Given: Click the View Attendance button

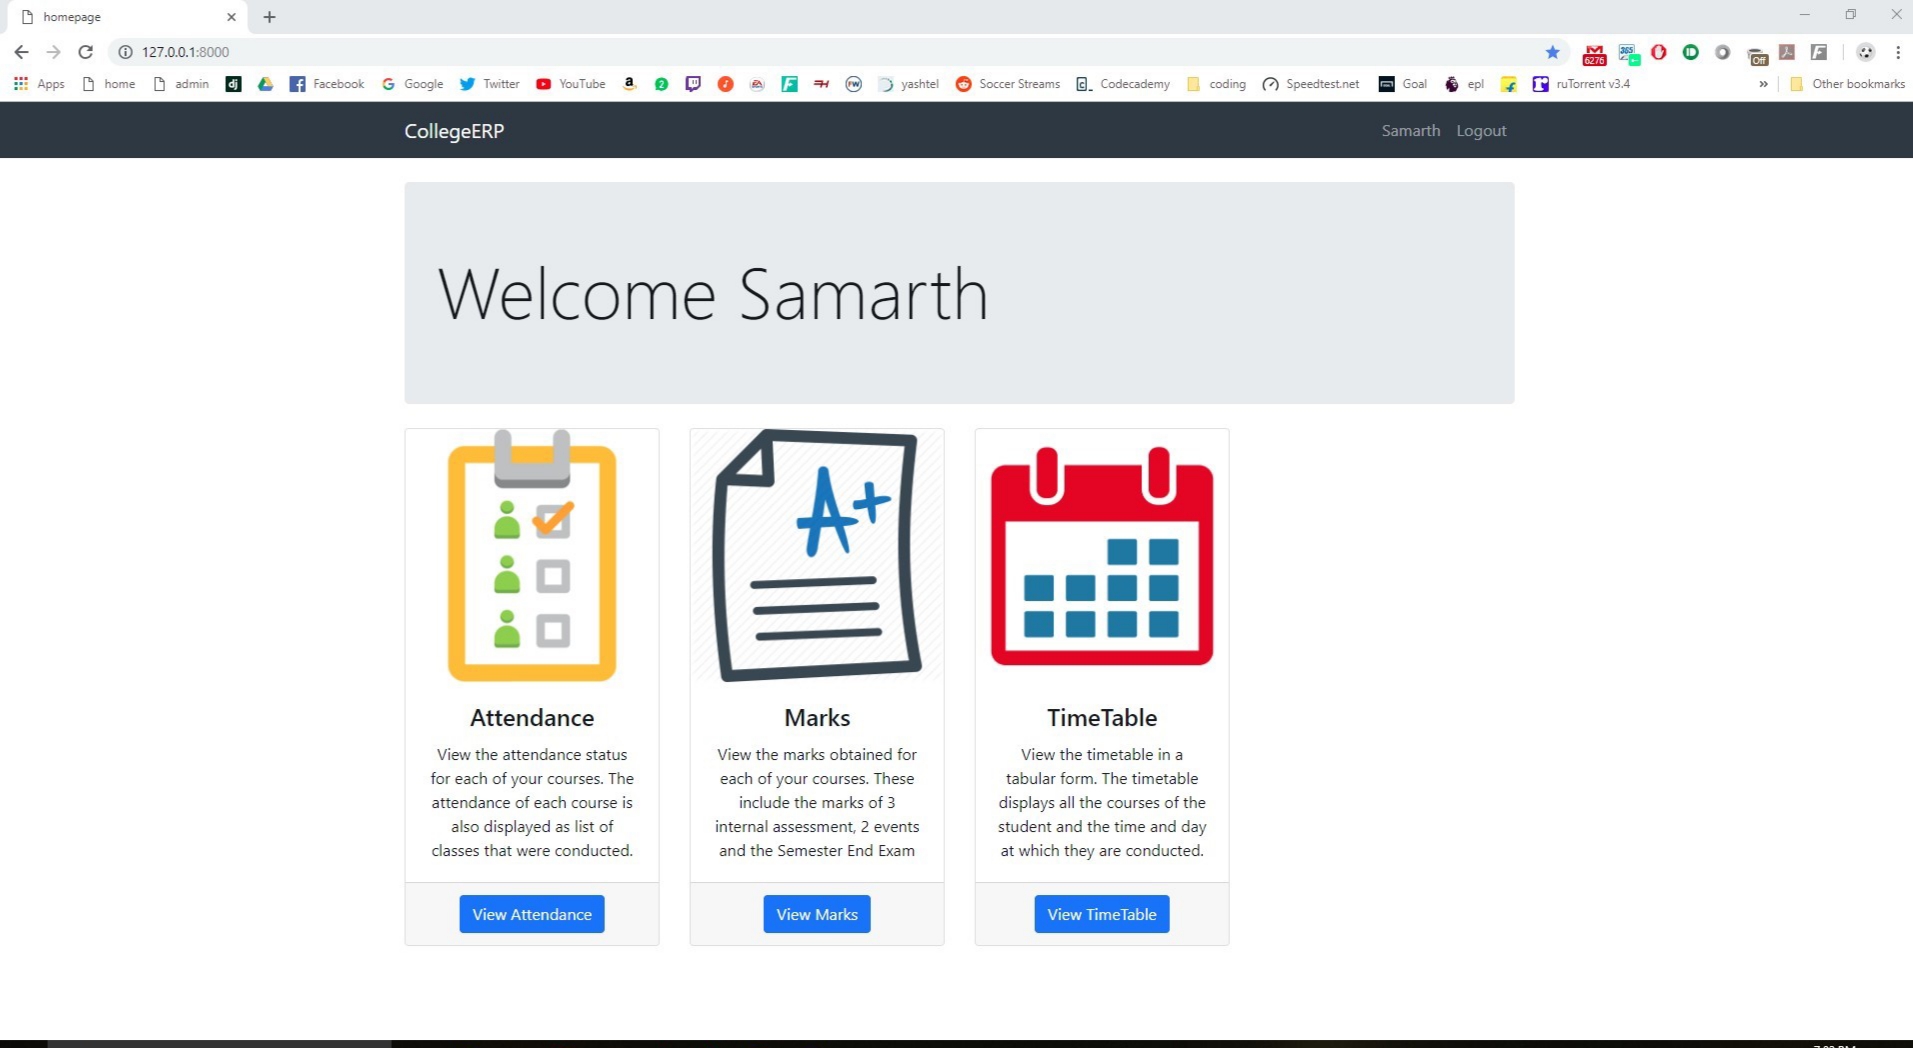Looking at the screenshot, I should 531,913.
